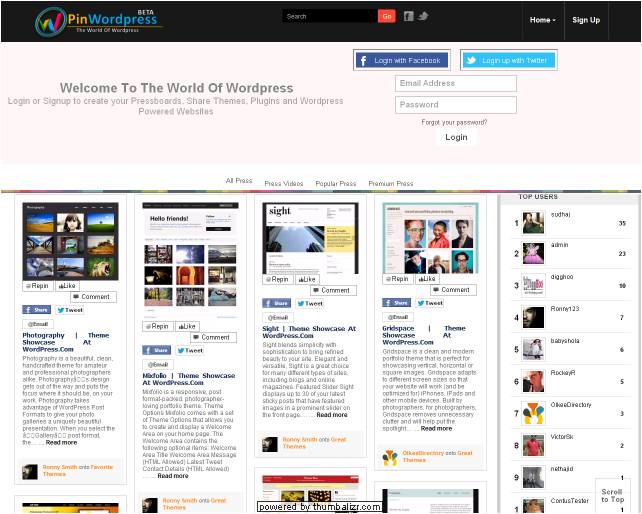Select the Press Videos tab
Viewport: 642px width, 514px height.
coord(283,184)
